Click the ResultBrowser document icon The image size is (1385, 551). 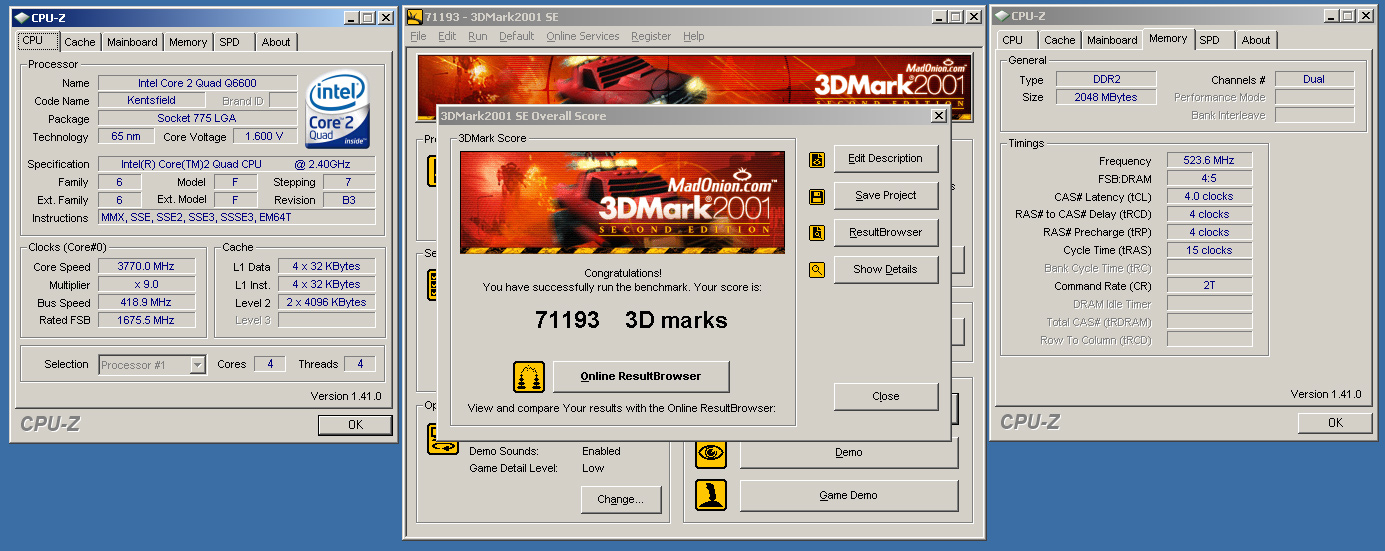[x=817, y=233]
